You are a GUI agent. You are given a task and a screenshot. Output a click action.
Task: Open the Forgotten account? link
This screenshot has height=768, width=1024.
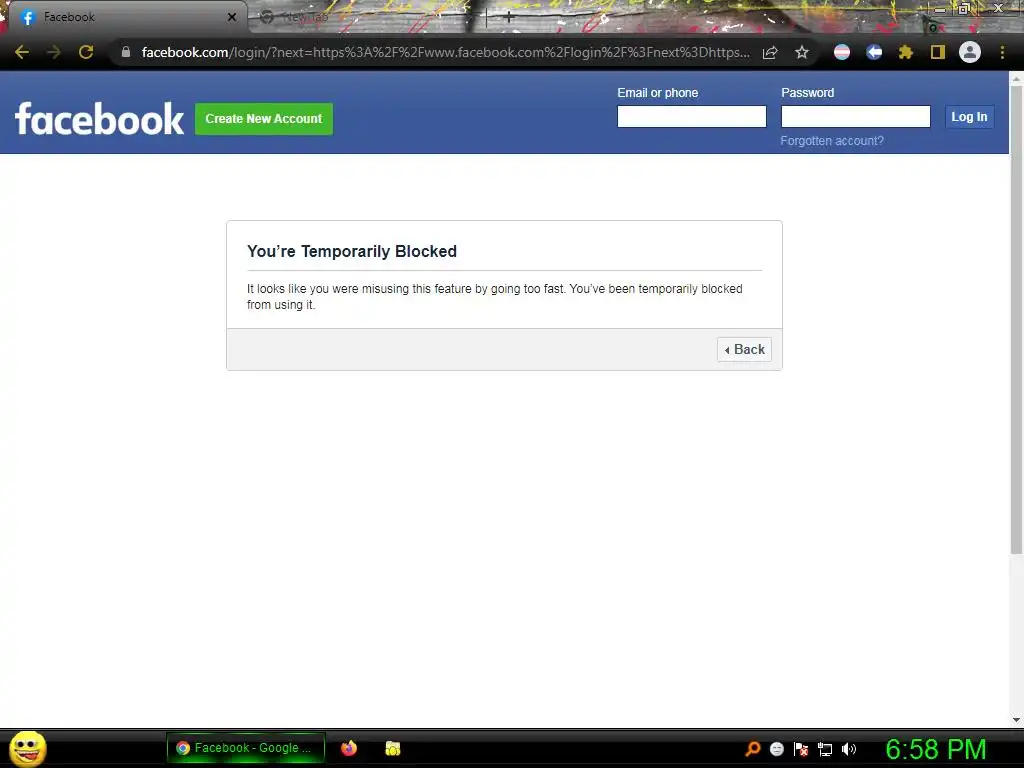pos(831,141)
